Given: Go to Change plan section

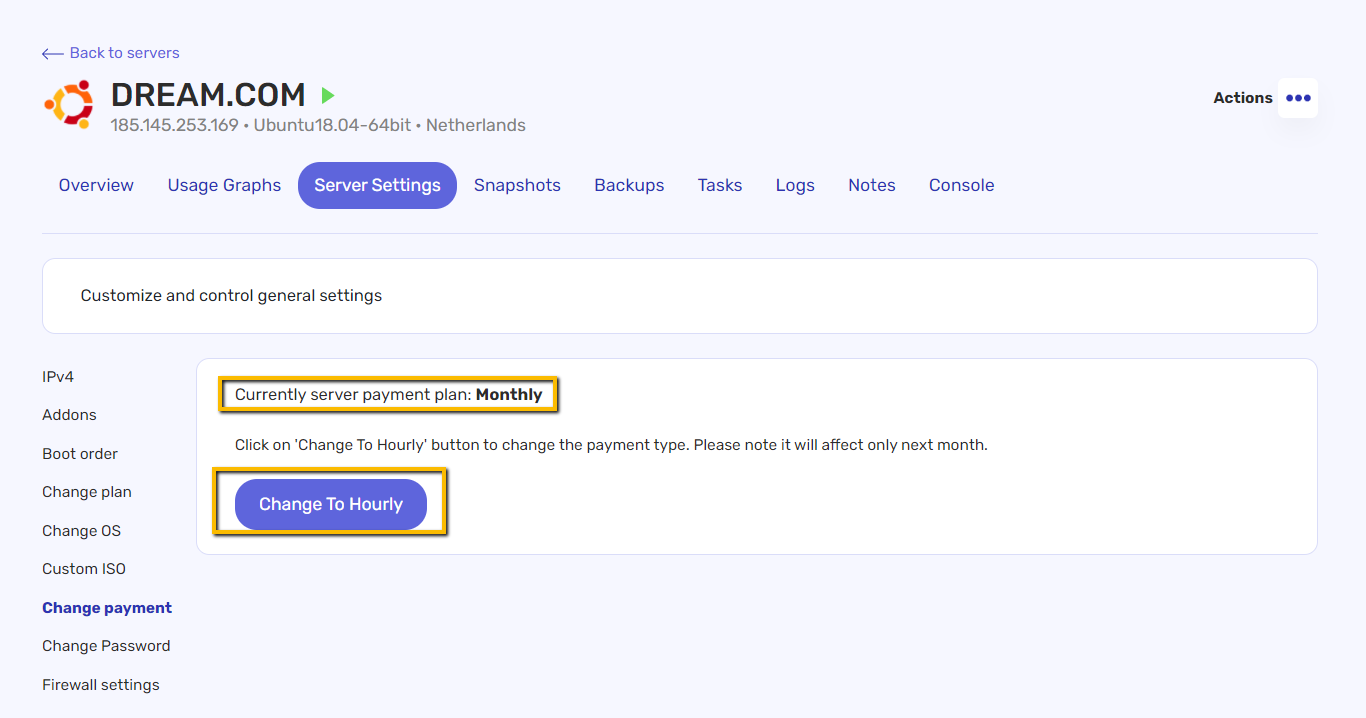Looking at the screenshot, I should click(x=87, y=492).
